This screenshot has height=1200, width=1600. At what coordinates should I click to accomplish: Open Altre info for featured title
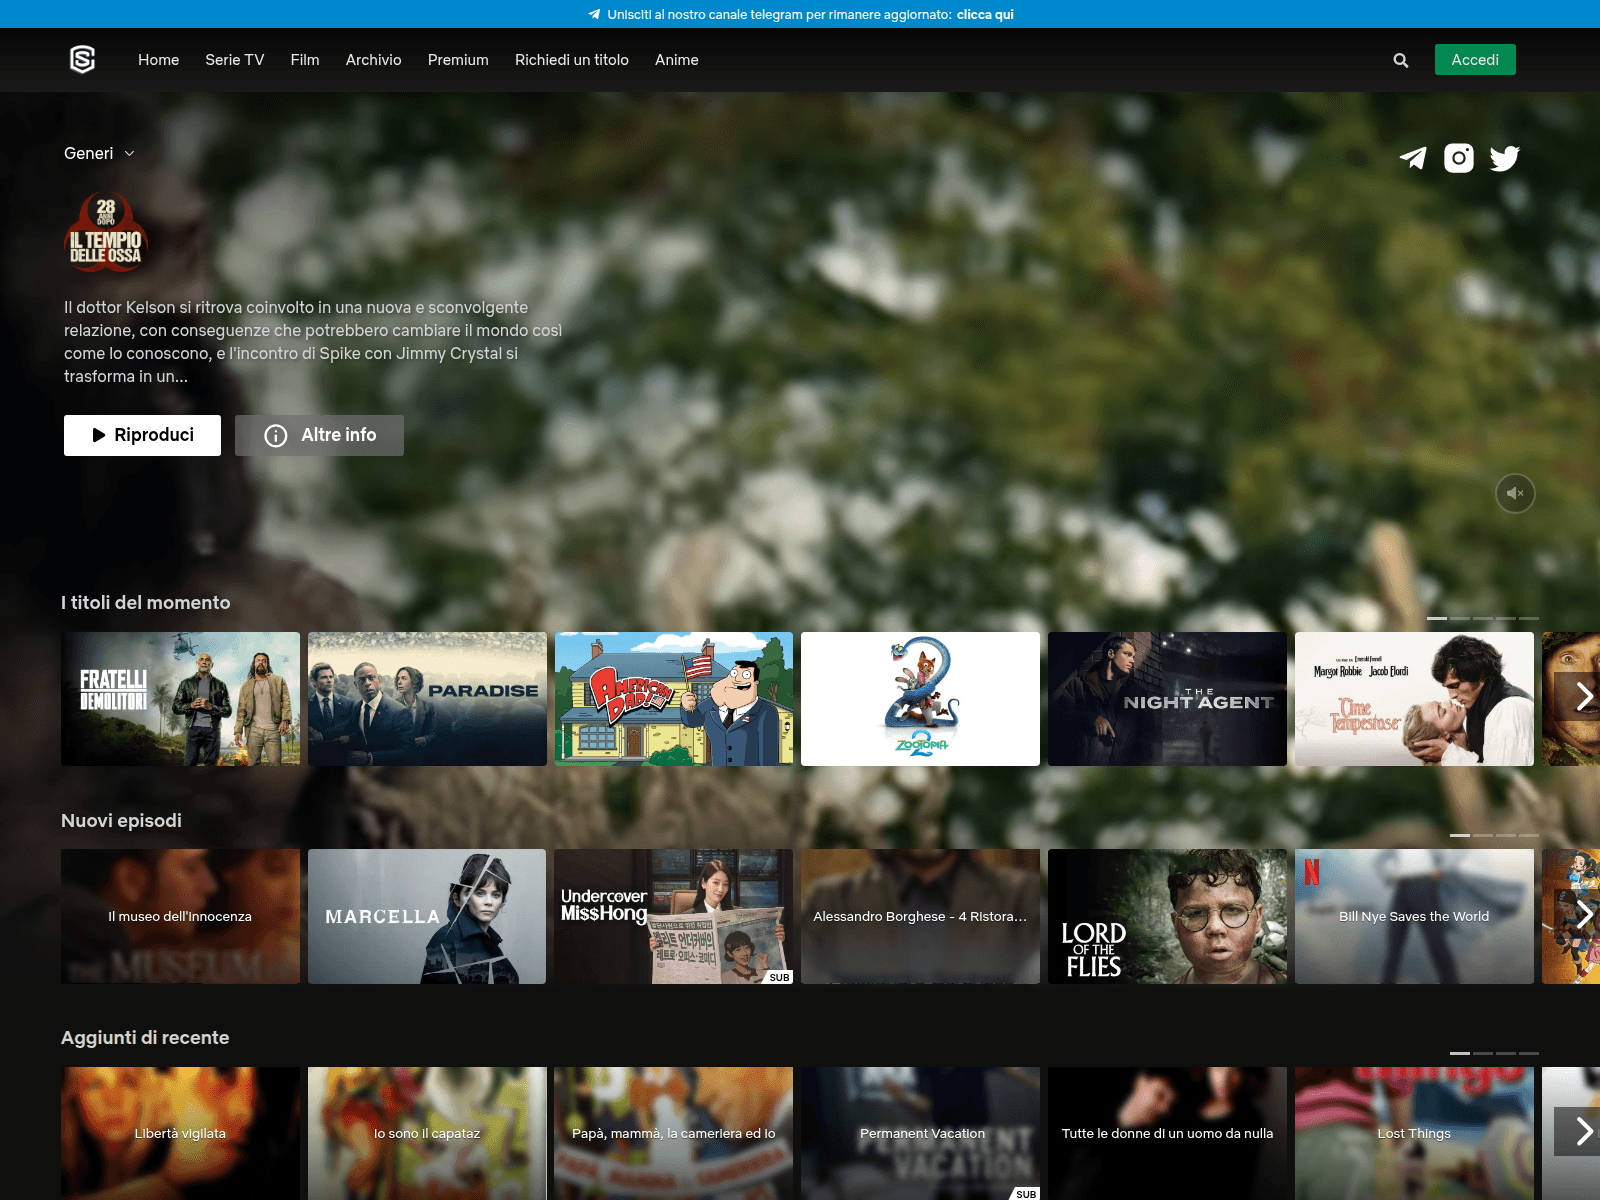[319, 435]
